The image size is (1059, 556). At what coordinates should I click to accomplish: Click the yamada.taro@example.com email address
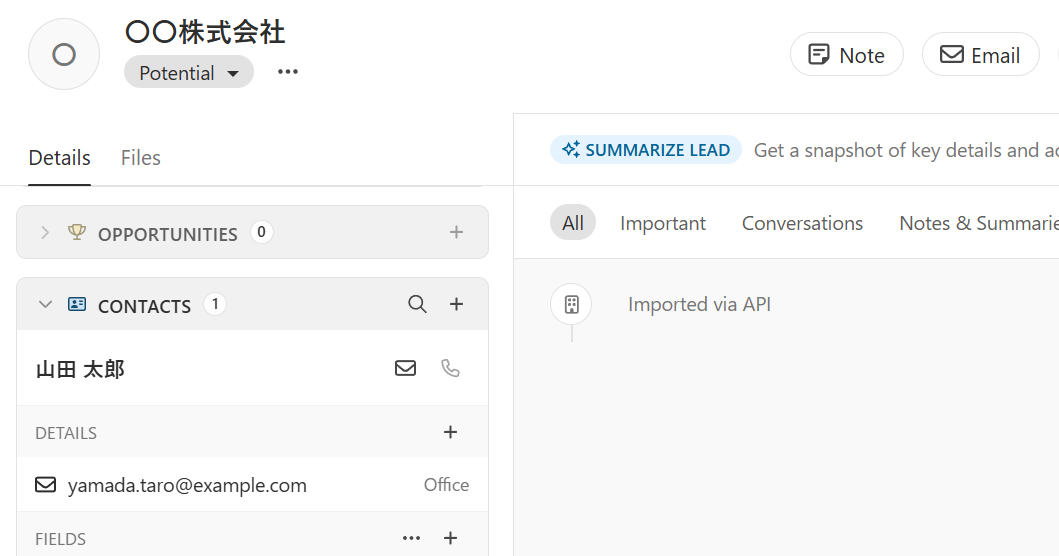coord(187,485)
